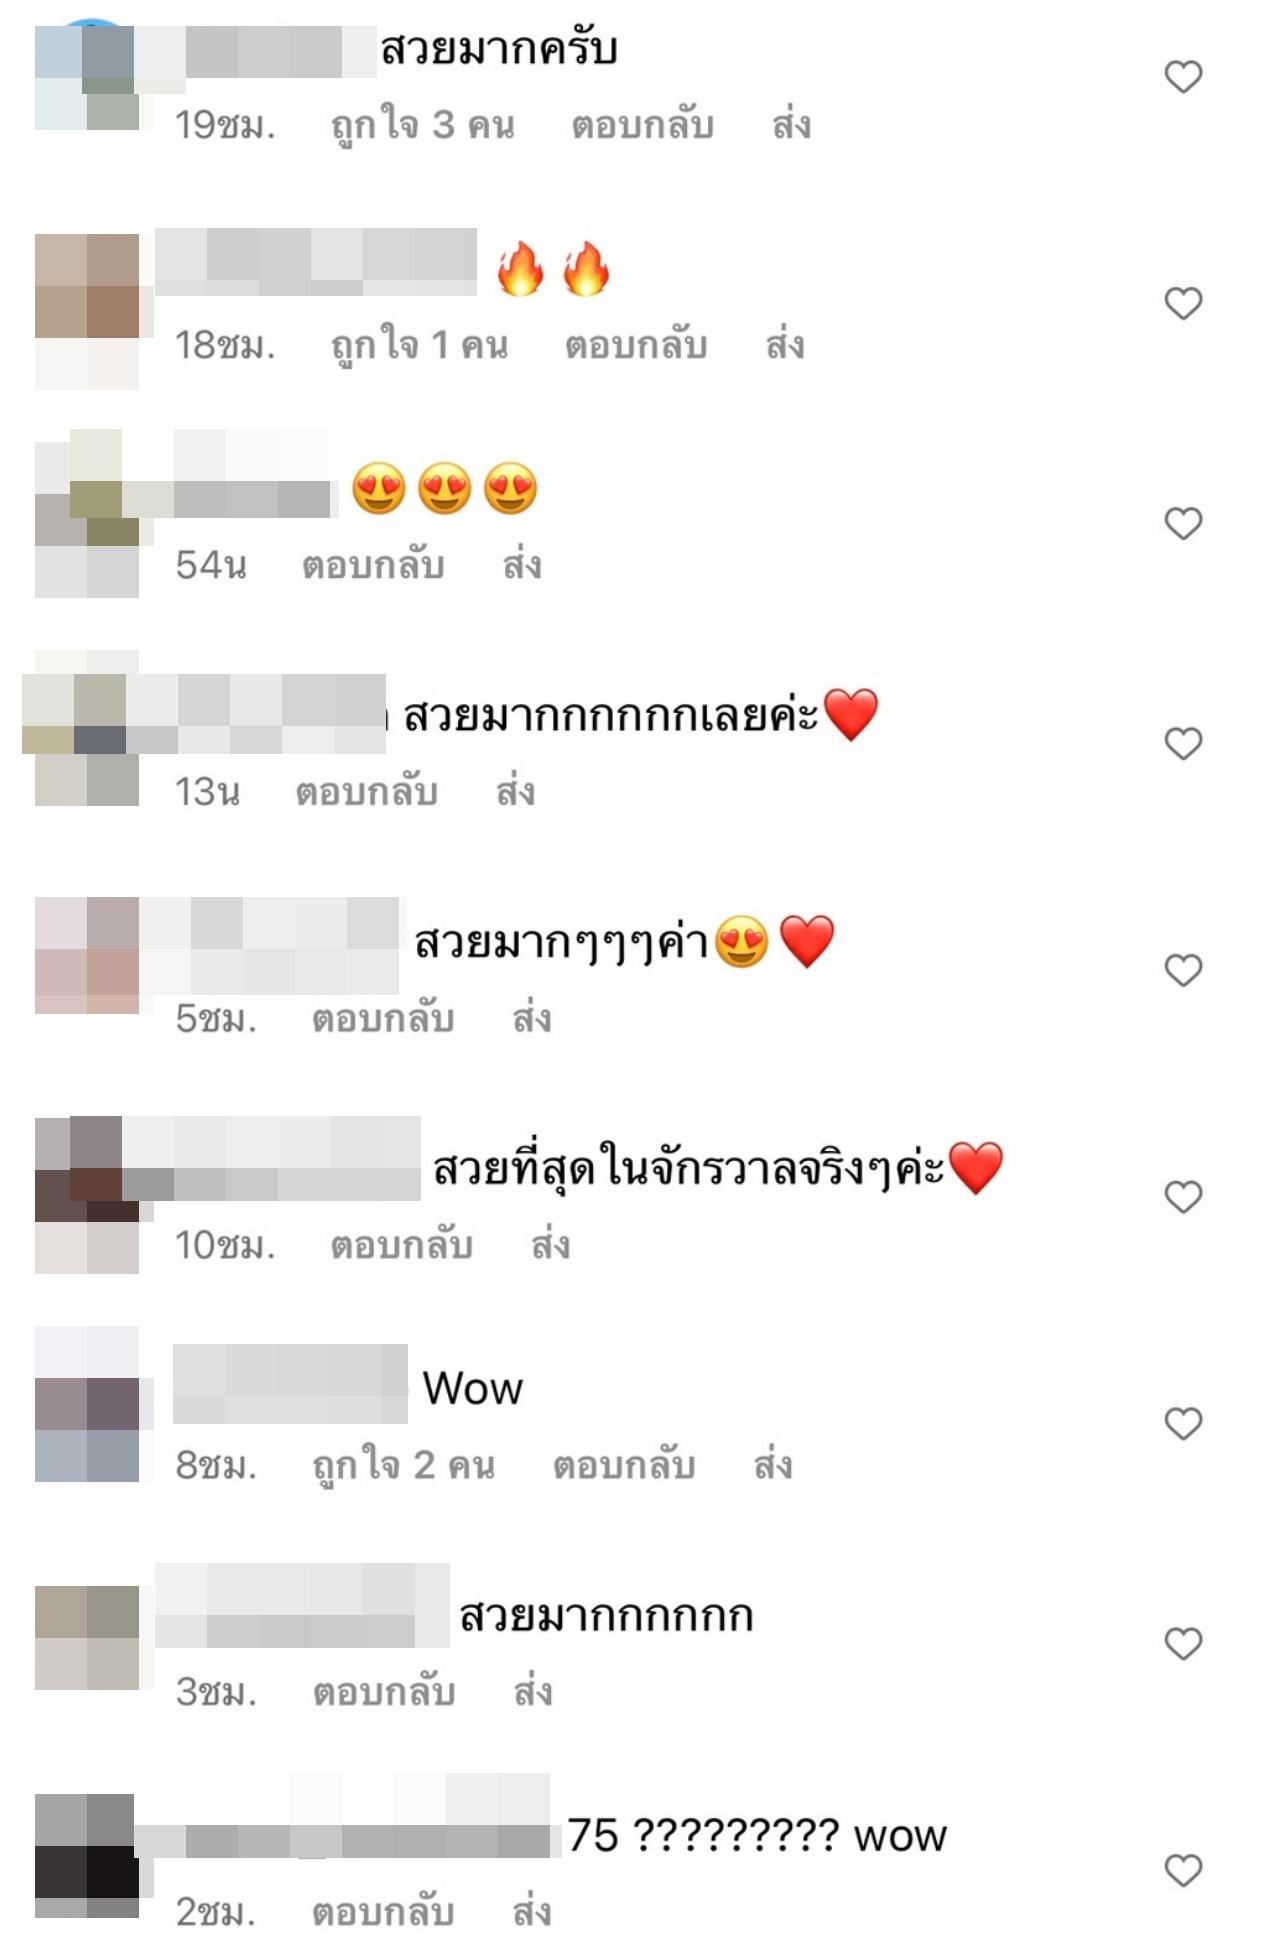Screen dimensions: 1280x1958
Task: Heart the สวยมากกกกกกเลยค่ะ comment
Action: (1183, 744)
